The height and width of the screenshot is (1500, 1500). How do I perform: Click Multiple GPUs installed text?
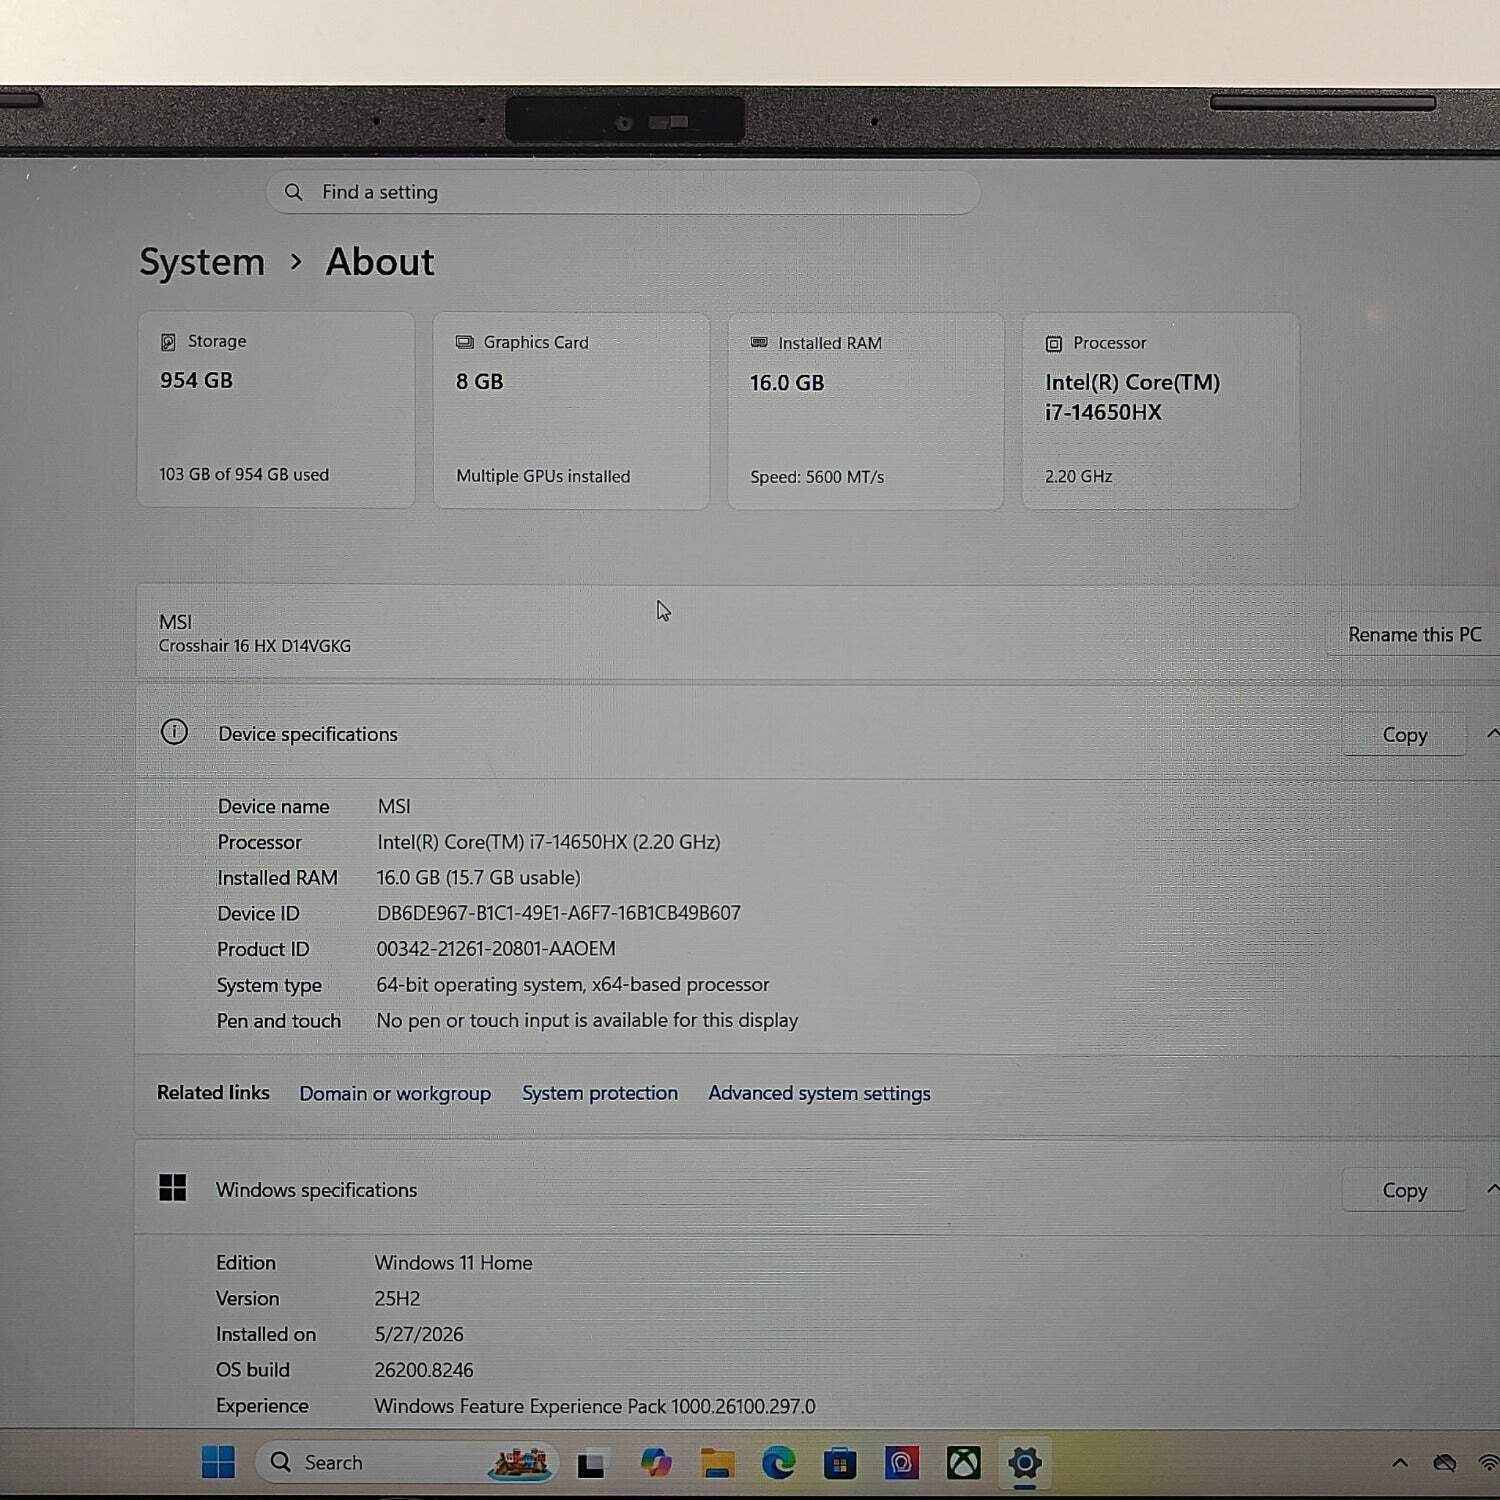(543, 476)
